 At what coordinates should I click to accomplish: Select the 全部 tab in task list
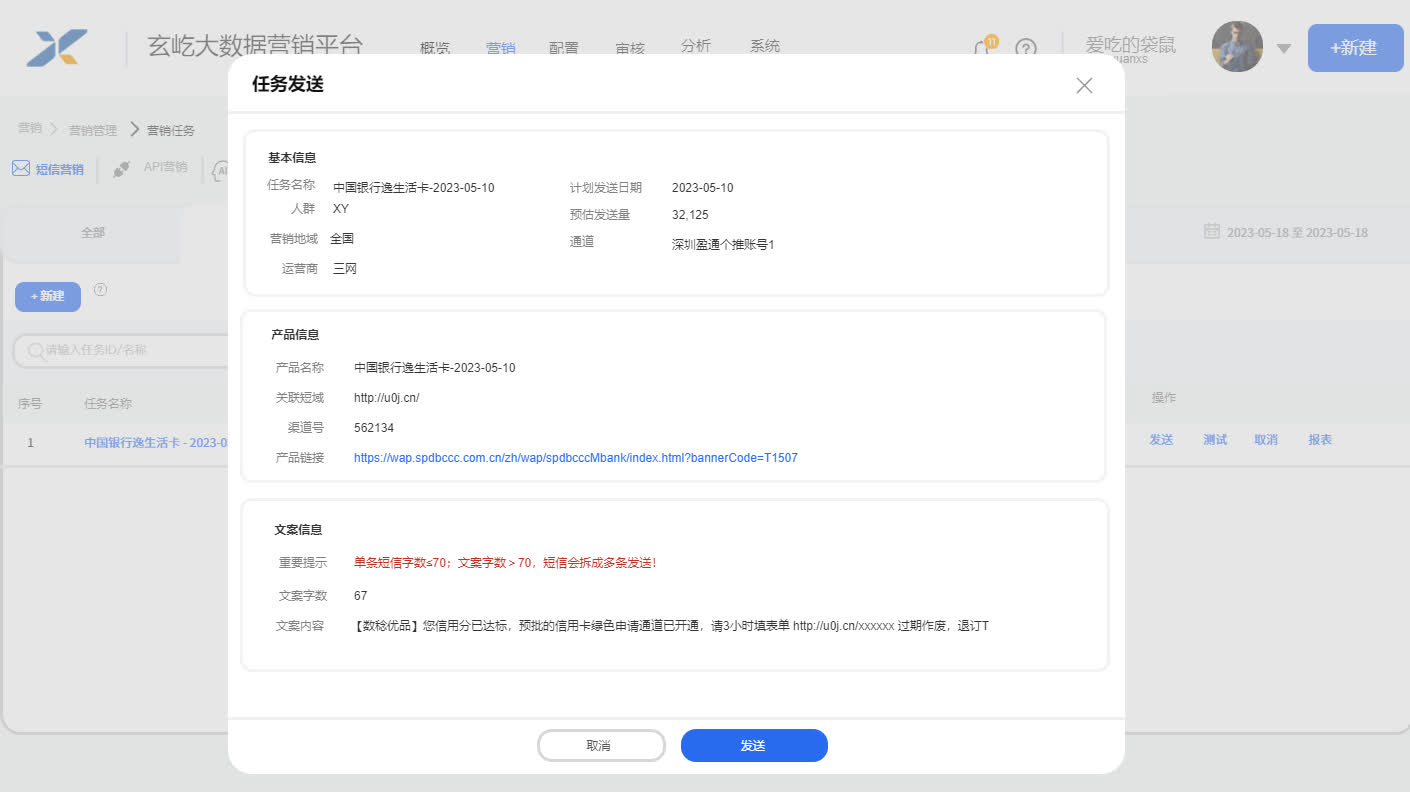tap(93, 232)
